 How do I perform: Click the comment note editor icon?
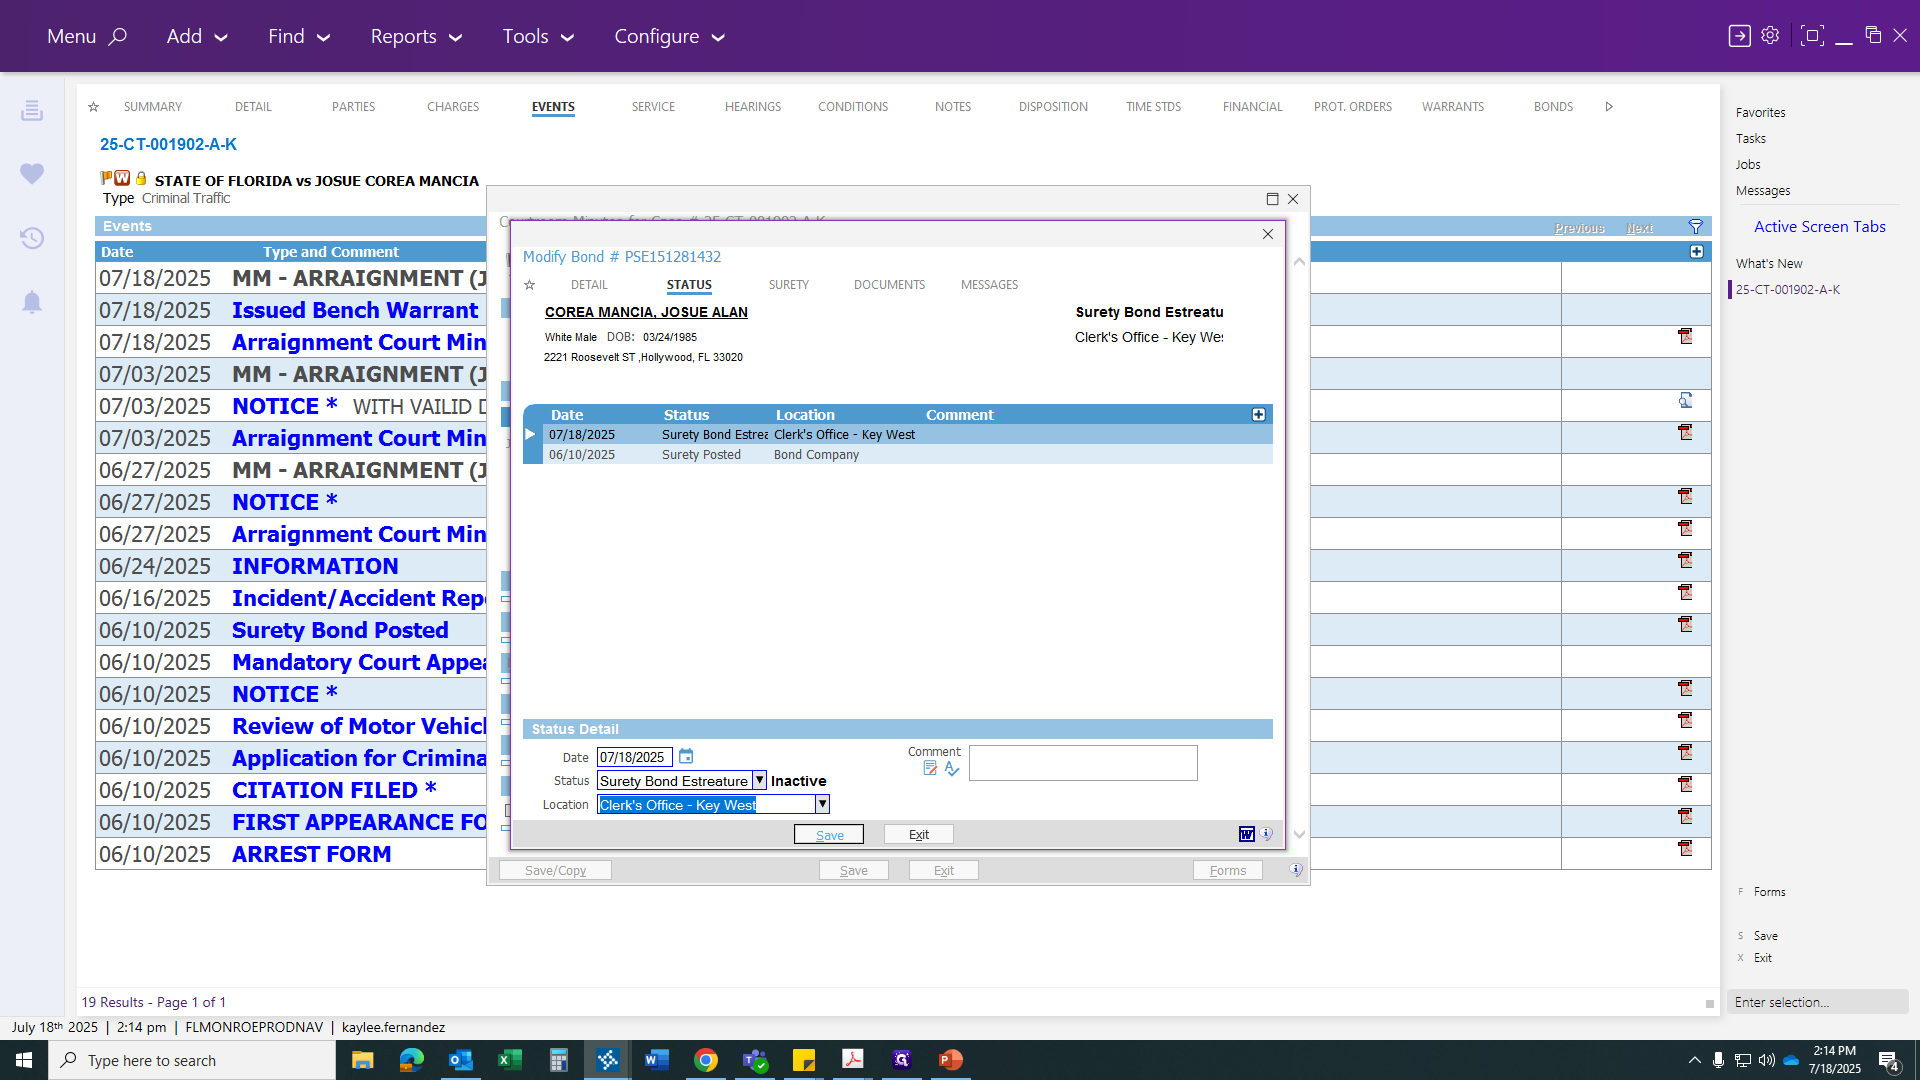(930, 768)
